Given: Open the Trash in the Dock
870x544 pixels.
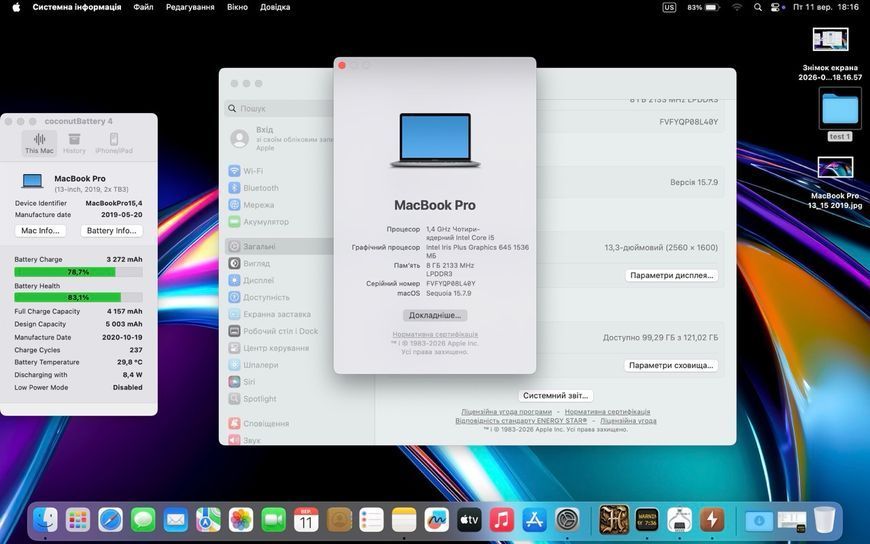Looking at the screenshot, I should click(825, 520).
